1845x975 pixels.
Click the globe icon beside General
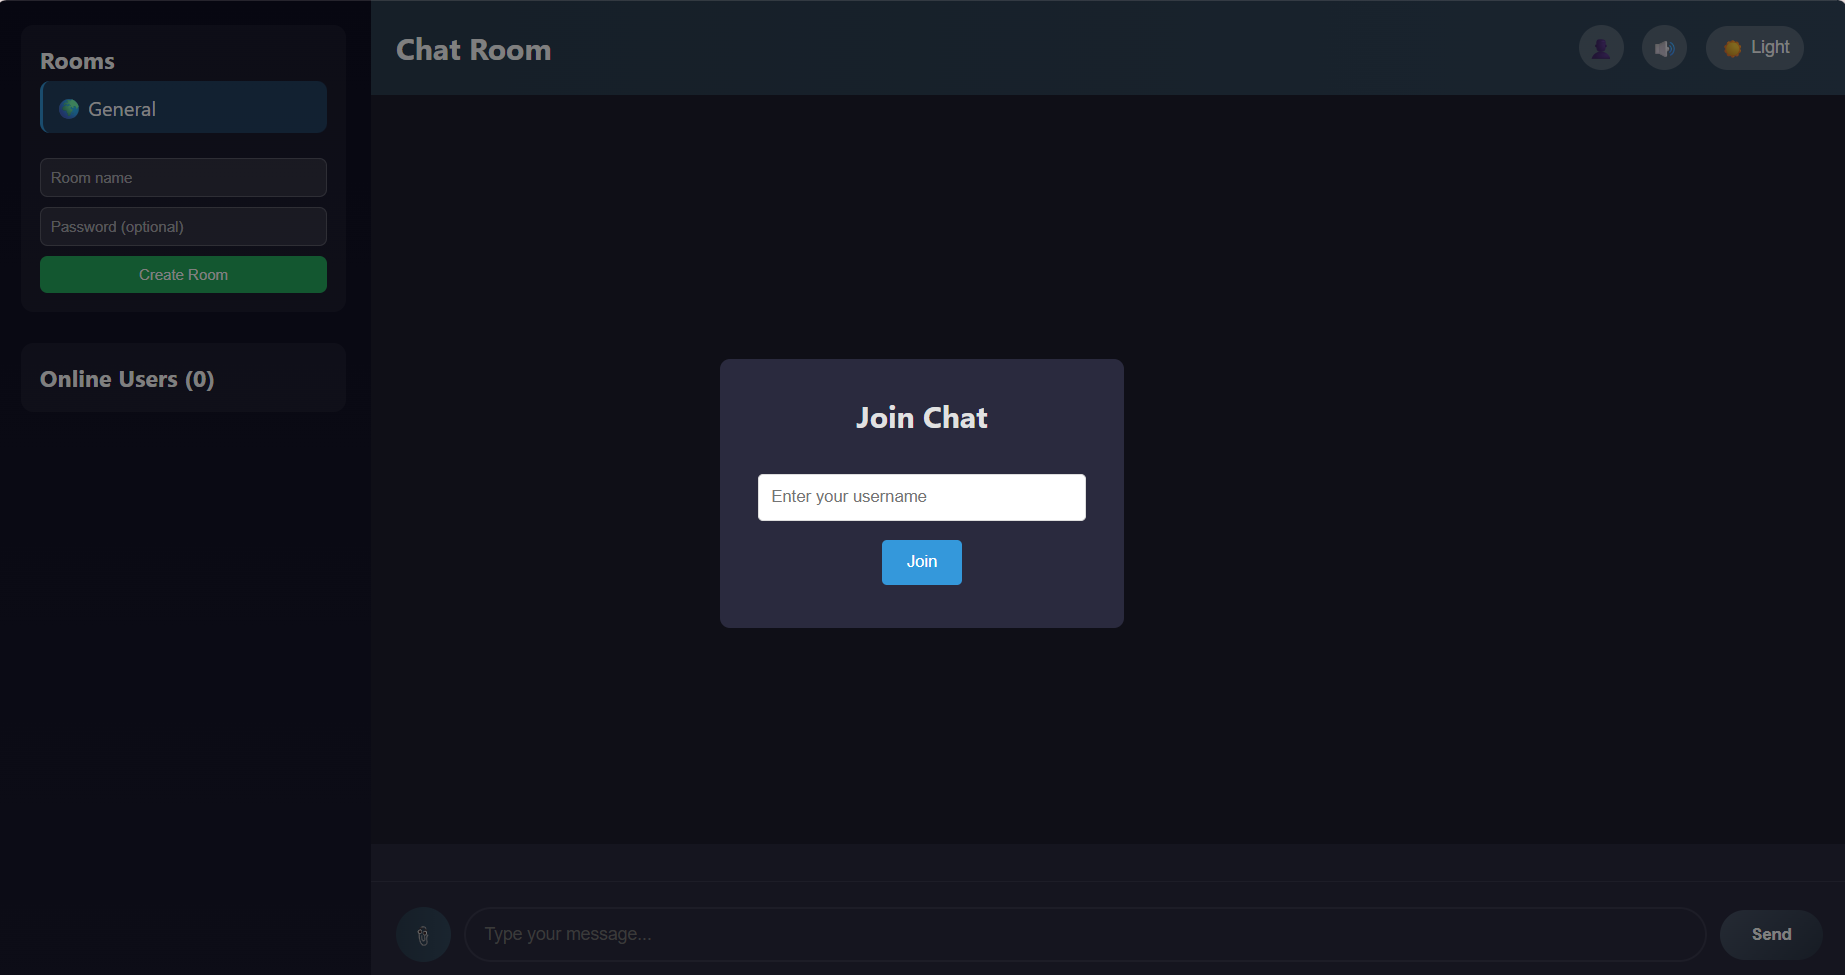(x=69, y=109)
